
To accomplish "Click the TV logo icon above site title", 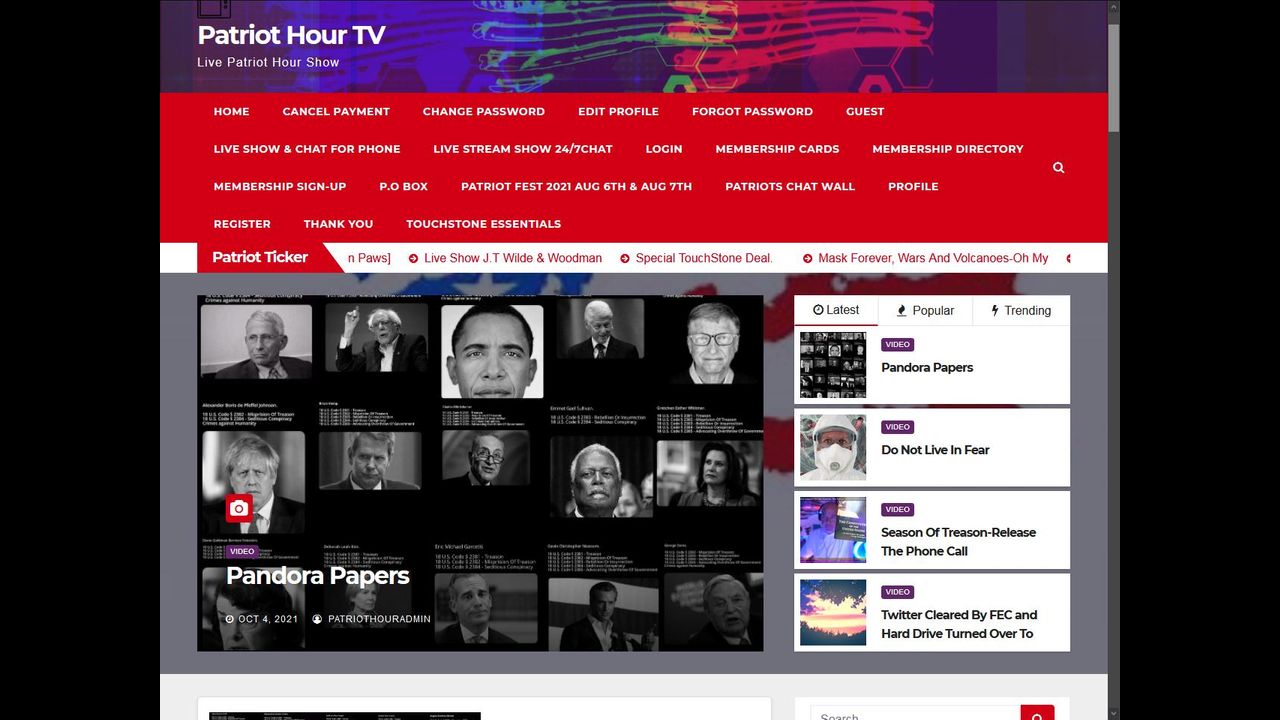I will (214, 9).
